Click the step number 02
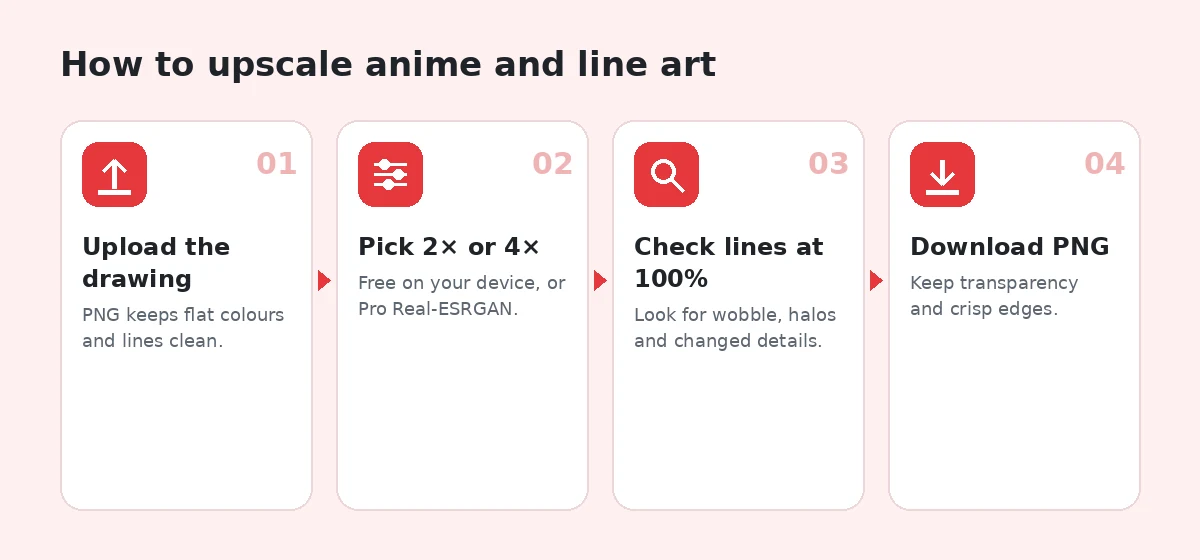This screenshot has width=1200, height=560. [552, 164]
